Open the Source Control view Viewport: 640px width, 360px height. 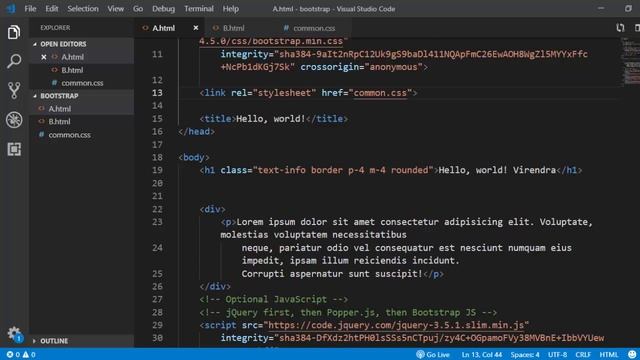[x=14, y=90]
